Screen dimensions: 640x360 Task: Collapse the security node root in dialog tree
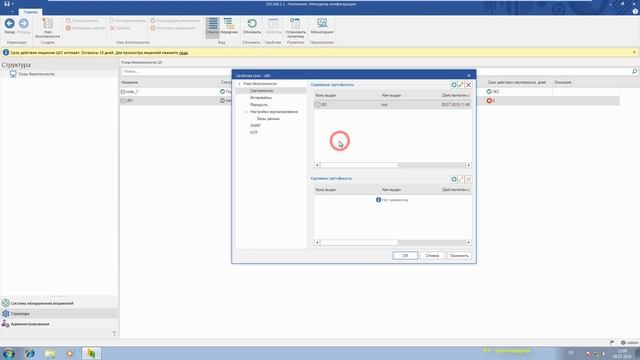pyautogui.click(x=240, y=84)
